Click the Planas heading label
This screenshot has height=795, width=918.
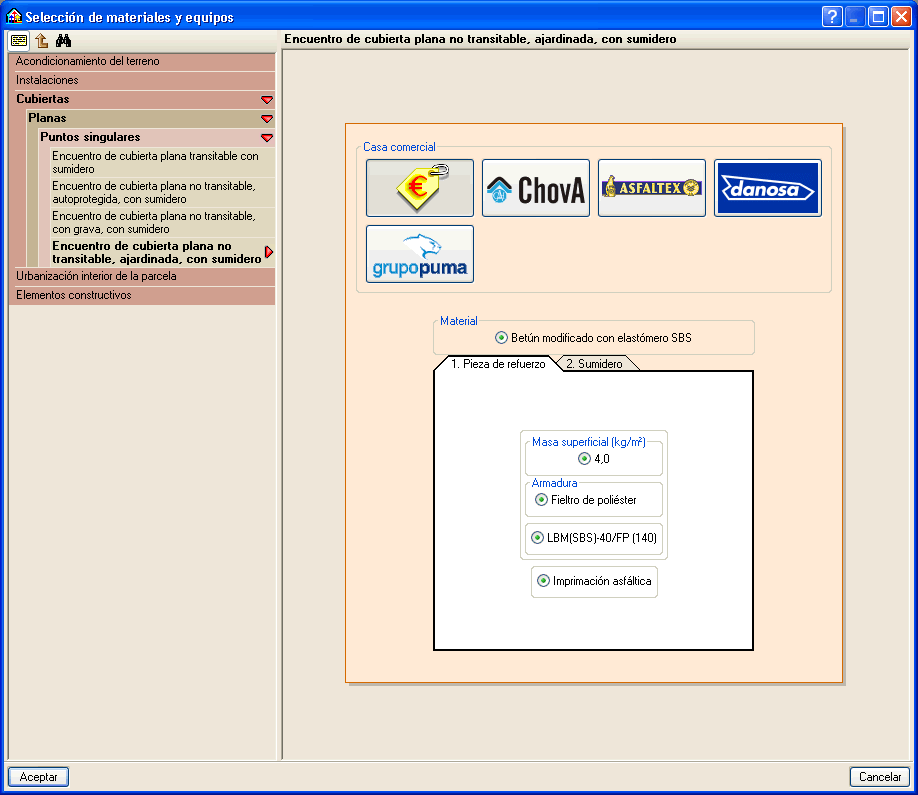(47, 118)
